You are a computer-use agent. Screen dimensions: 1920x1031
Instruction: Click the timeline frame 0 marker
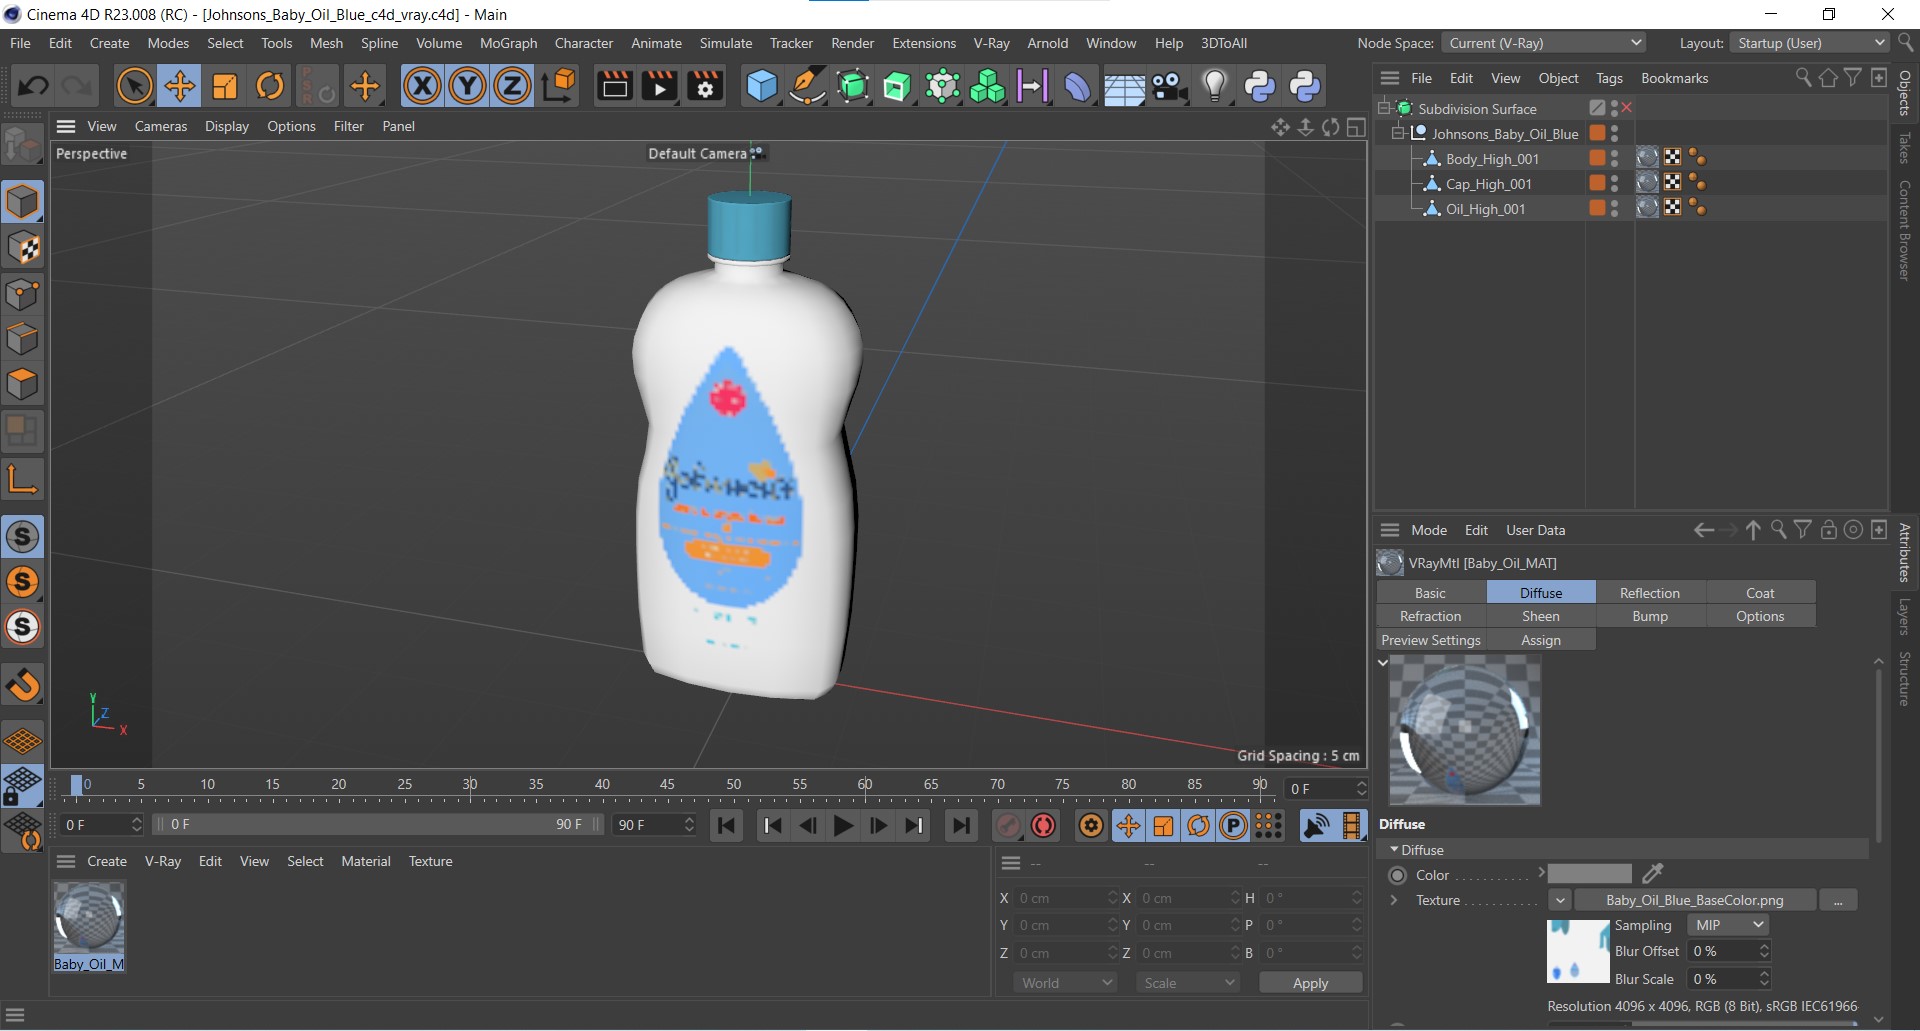click(x=78, y=786)
